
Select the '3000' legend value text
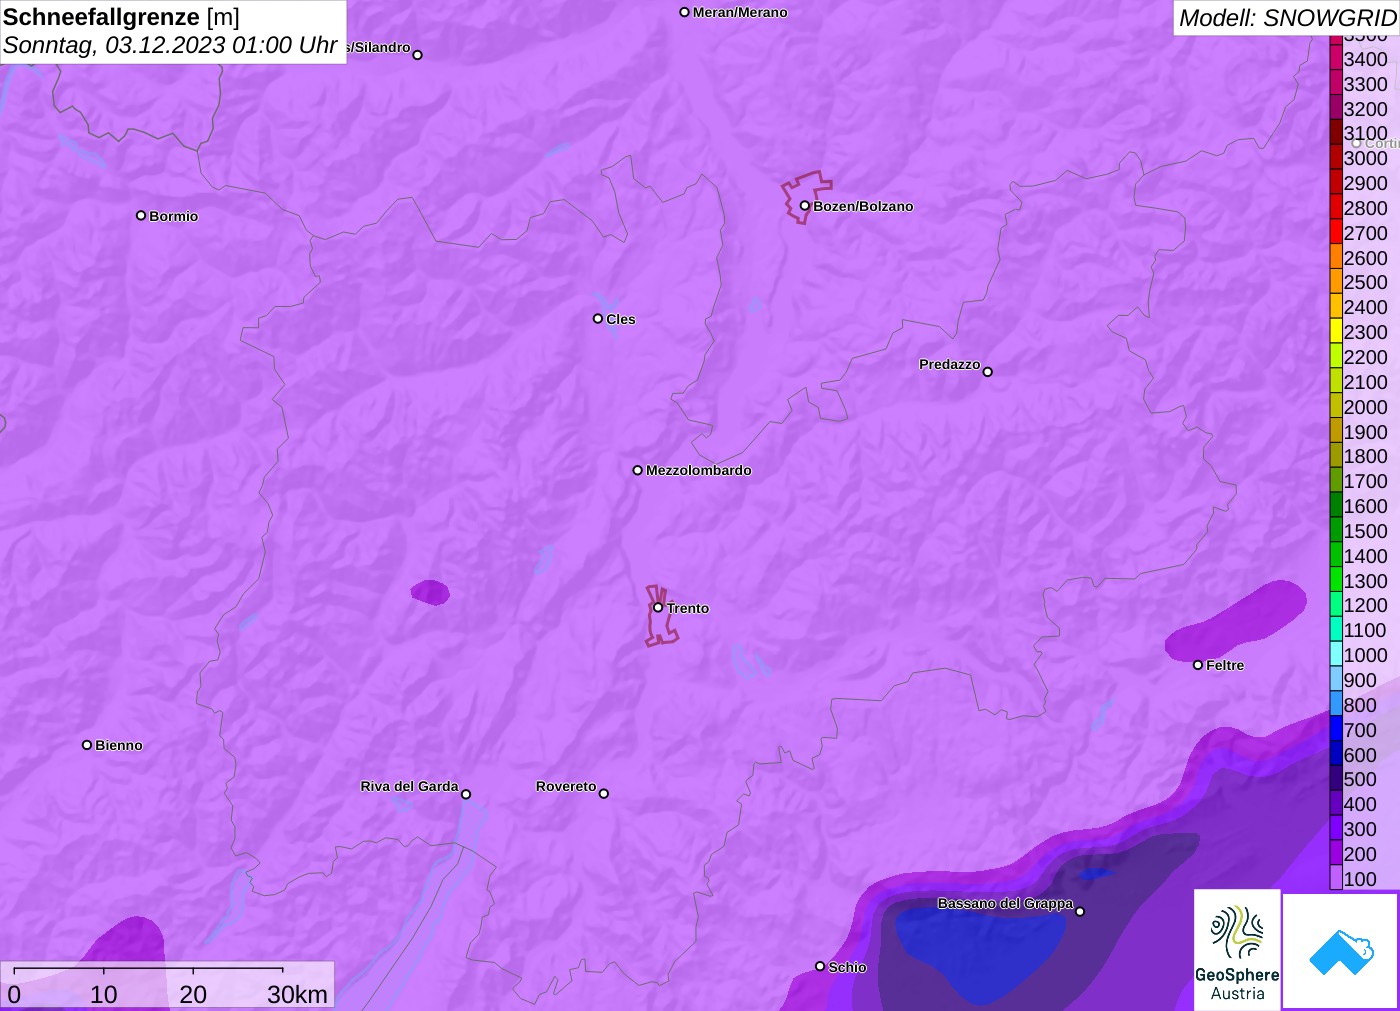(1365, 158)
